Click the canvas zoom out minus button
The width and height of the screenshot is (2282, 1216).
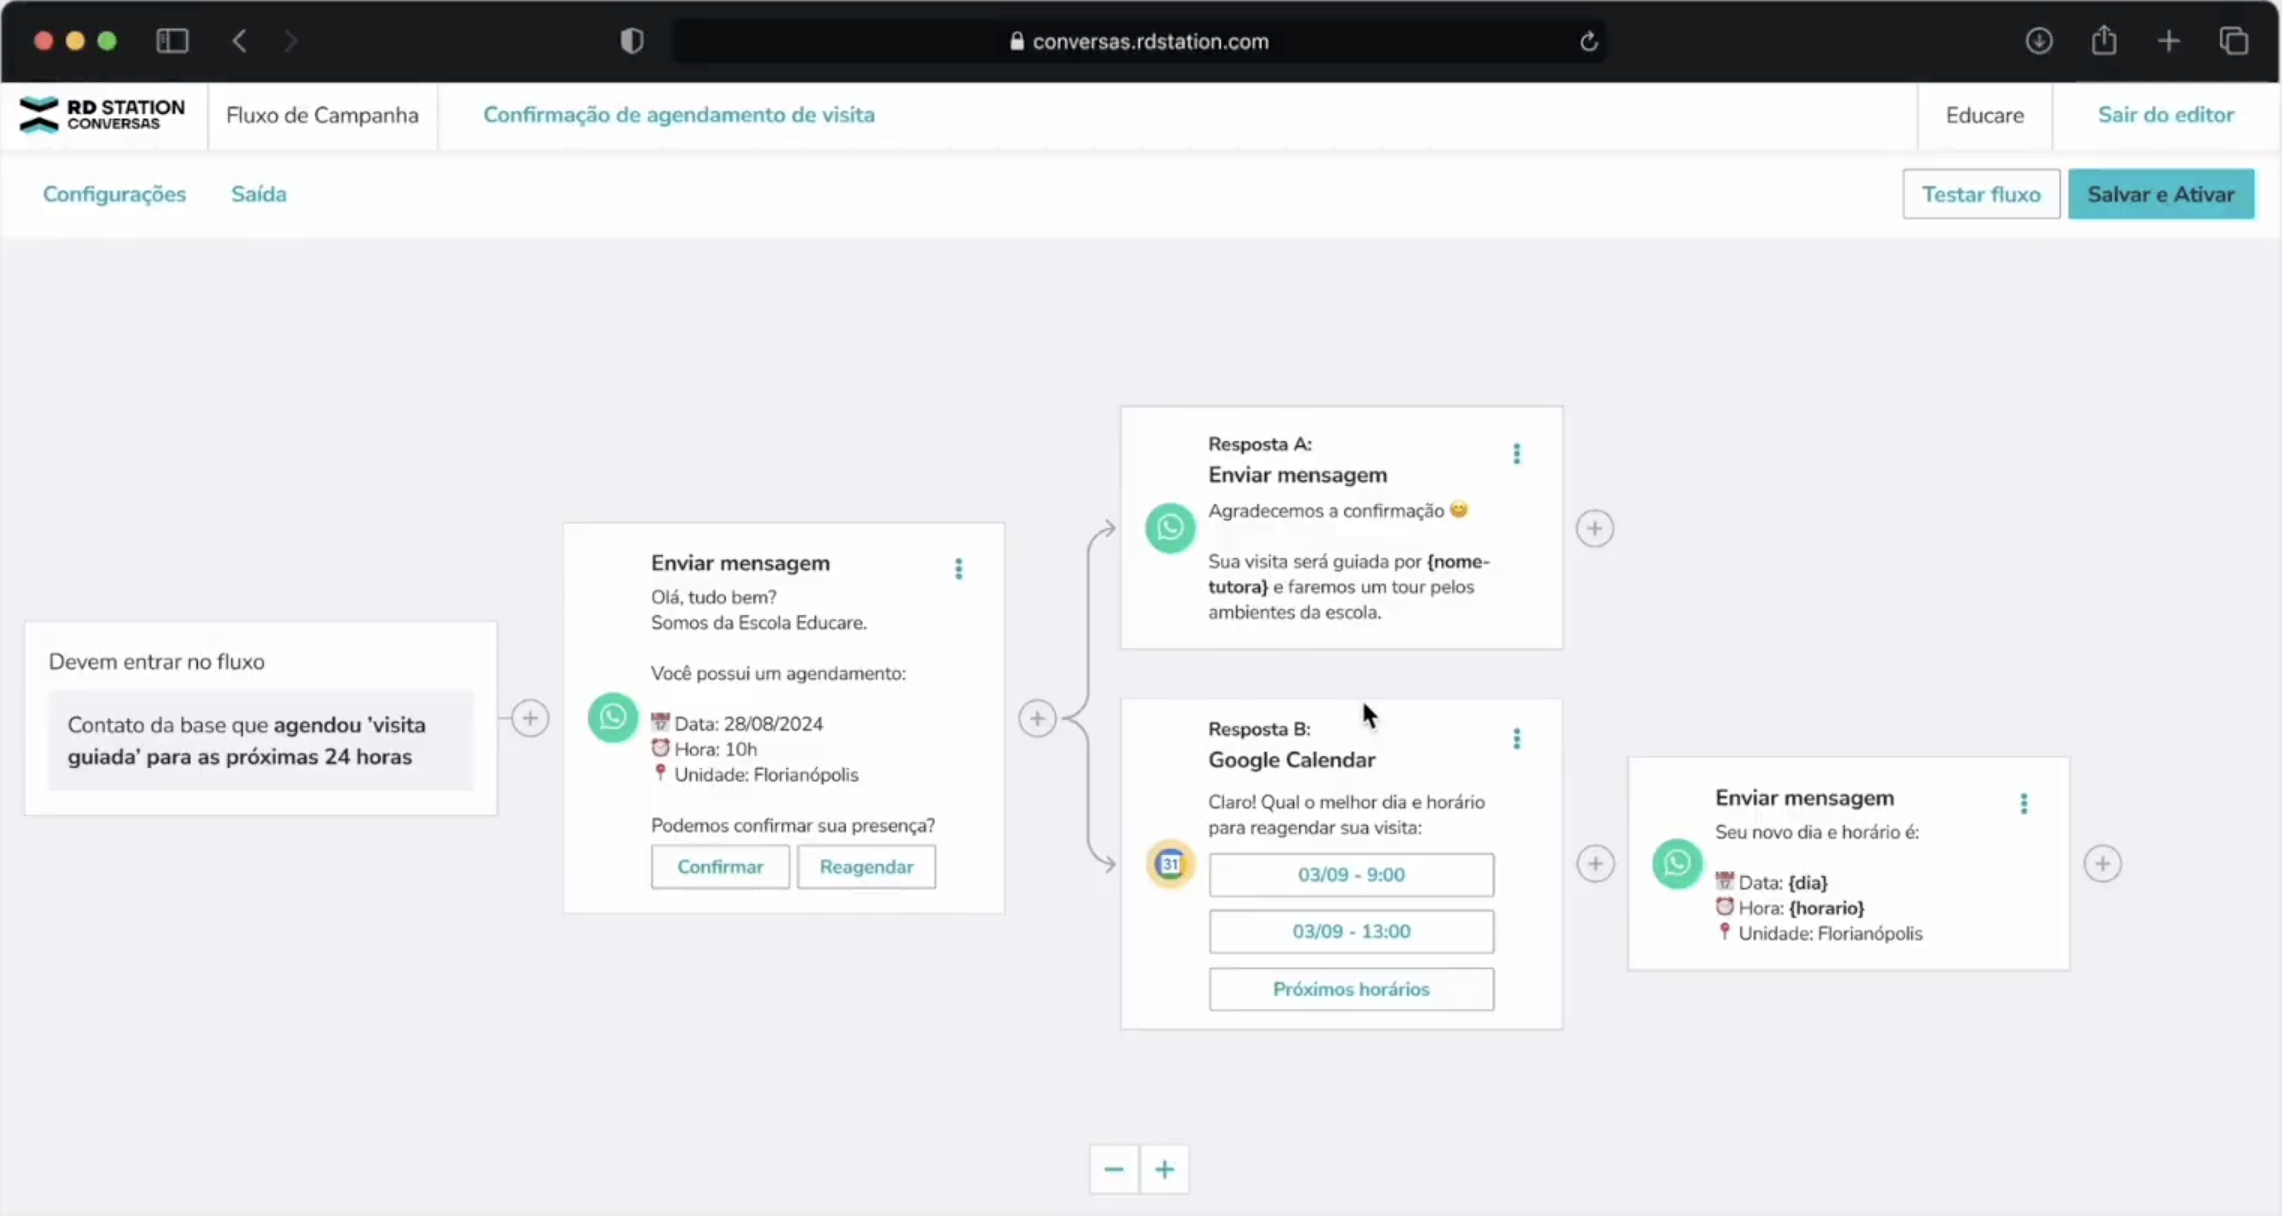tap(1114, 1169)
